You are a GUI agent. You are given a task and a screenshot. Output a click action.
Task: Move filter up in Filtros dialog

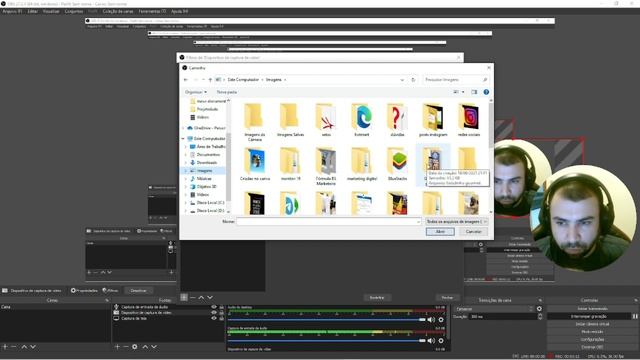coord(201,297)
